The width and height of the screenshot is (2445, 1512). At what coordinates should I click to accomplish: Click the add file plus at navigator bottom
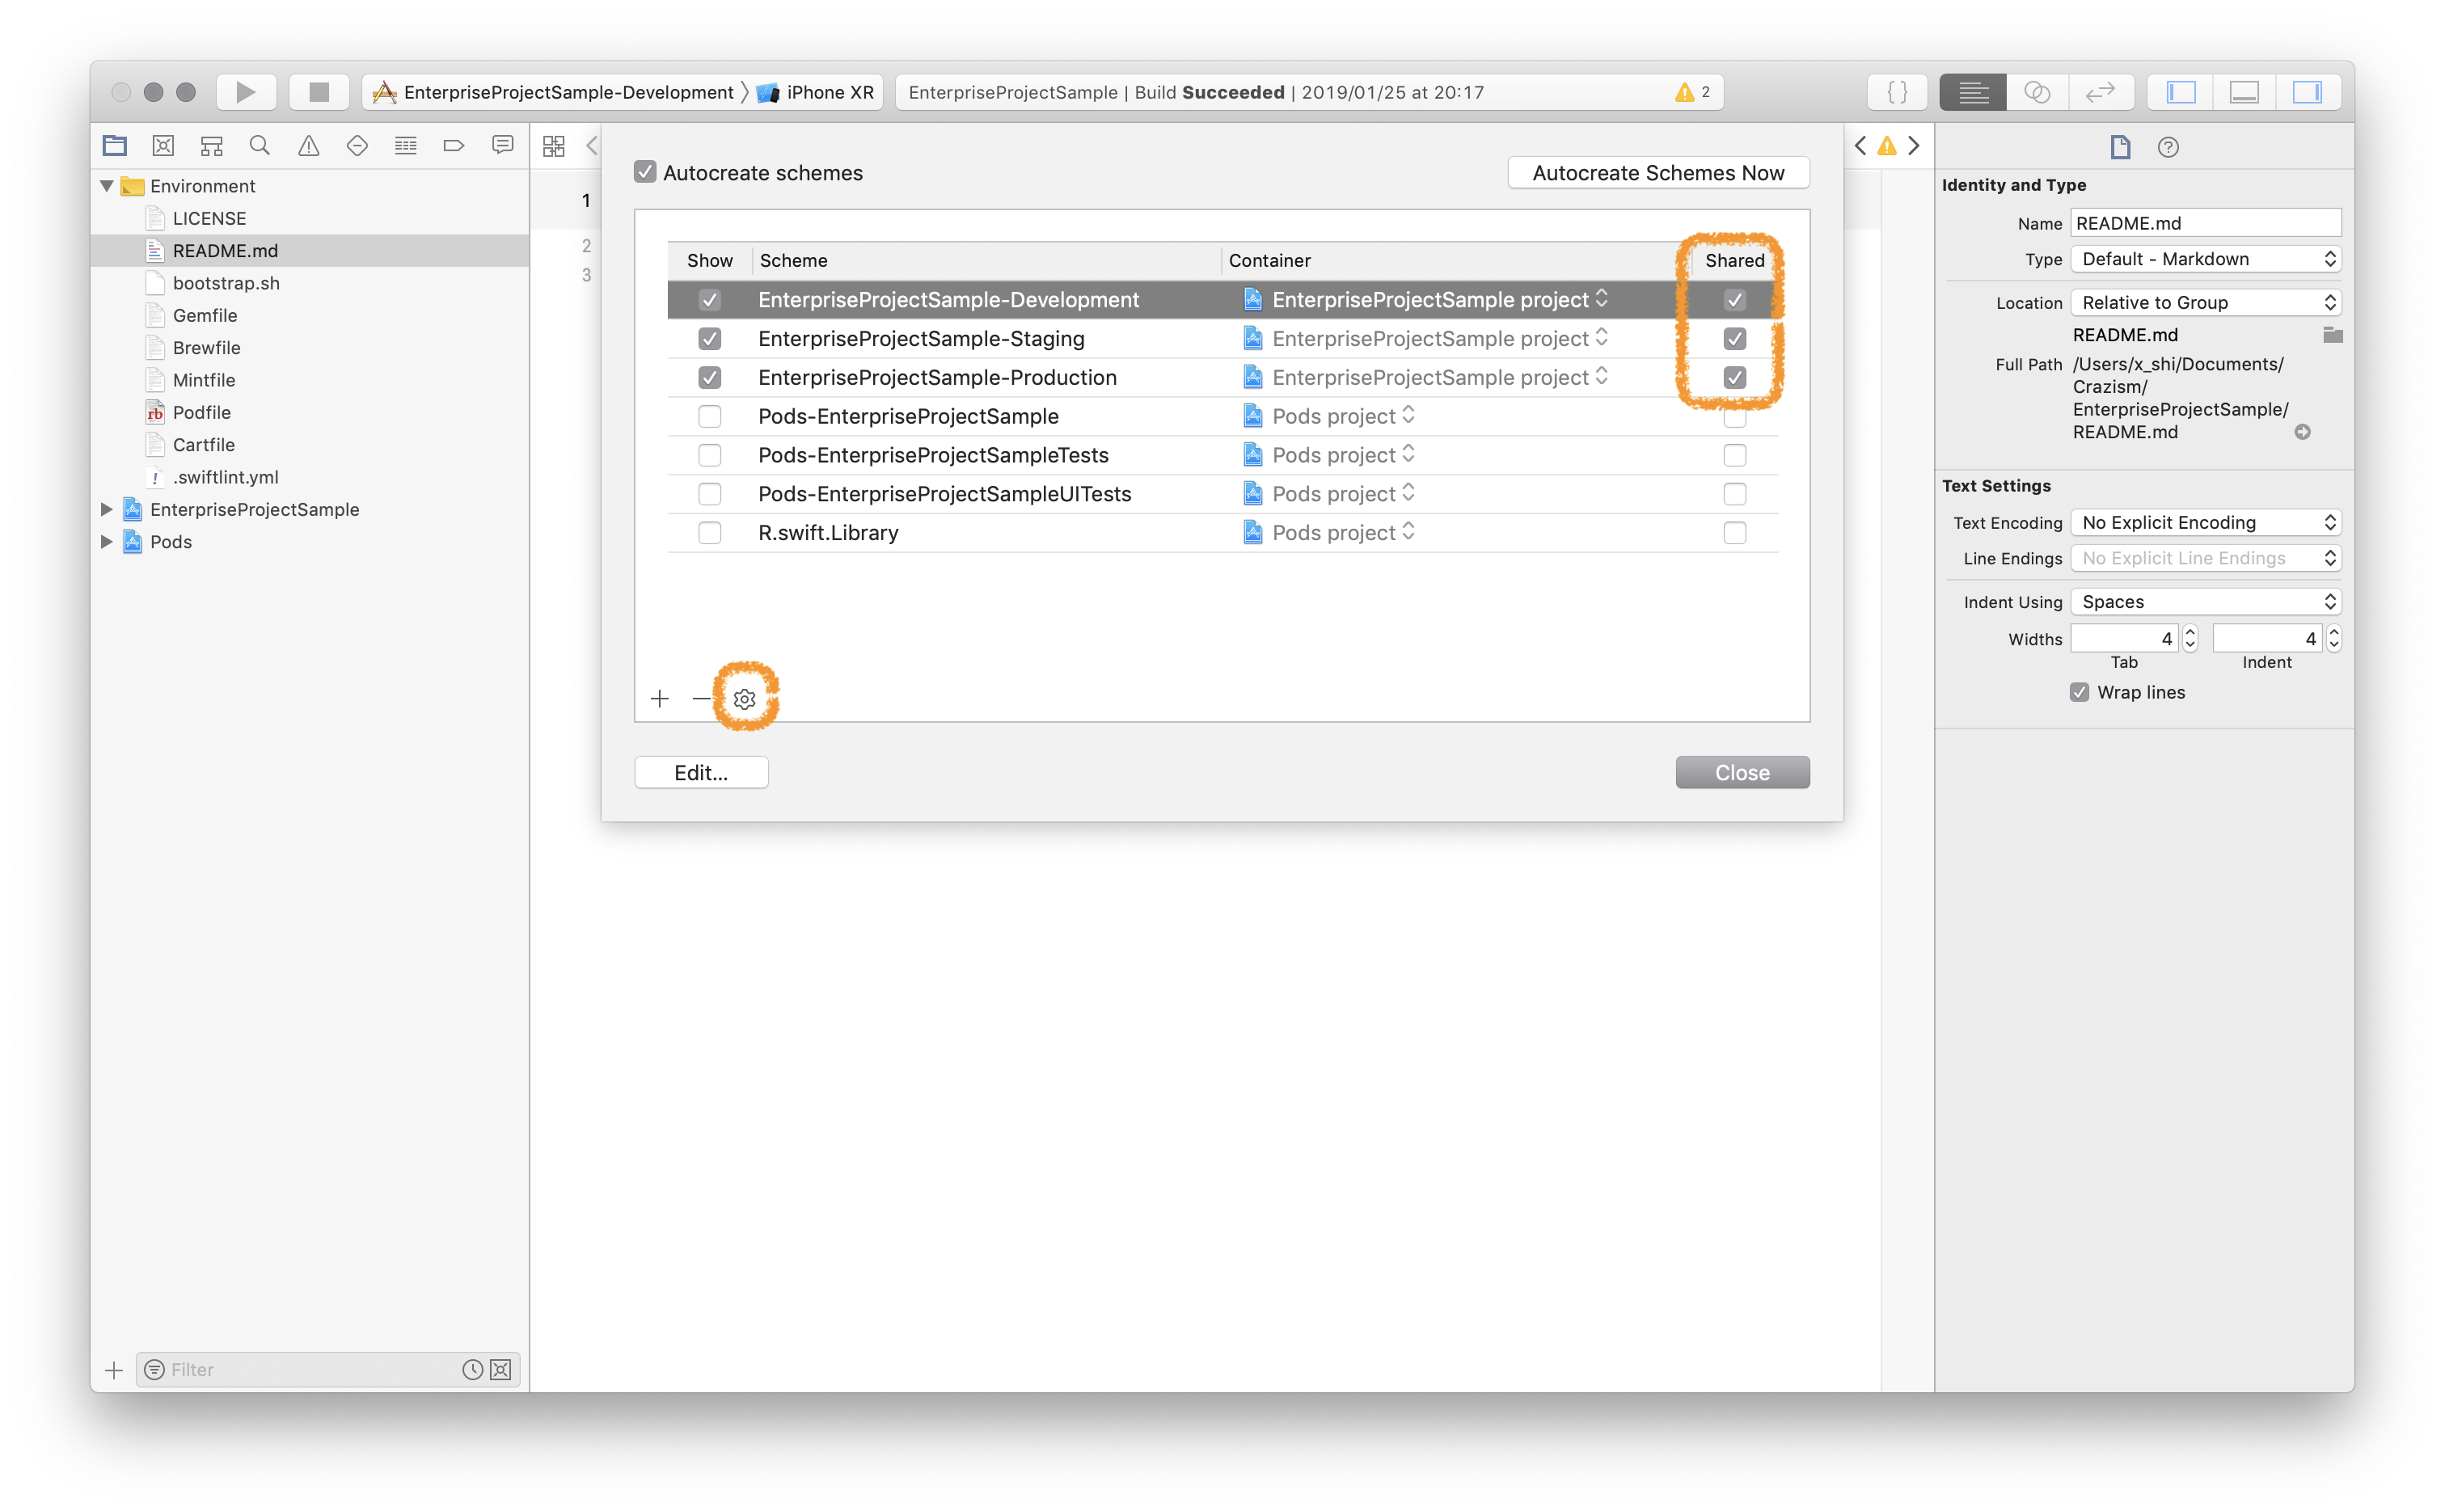[x=114, y=1370]
